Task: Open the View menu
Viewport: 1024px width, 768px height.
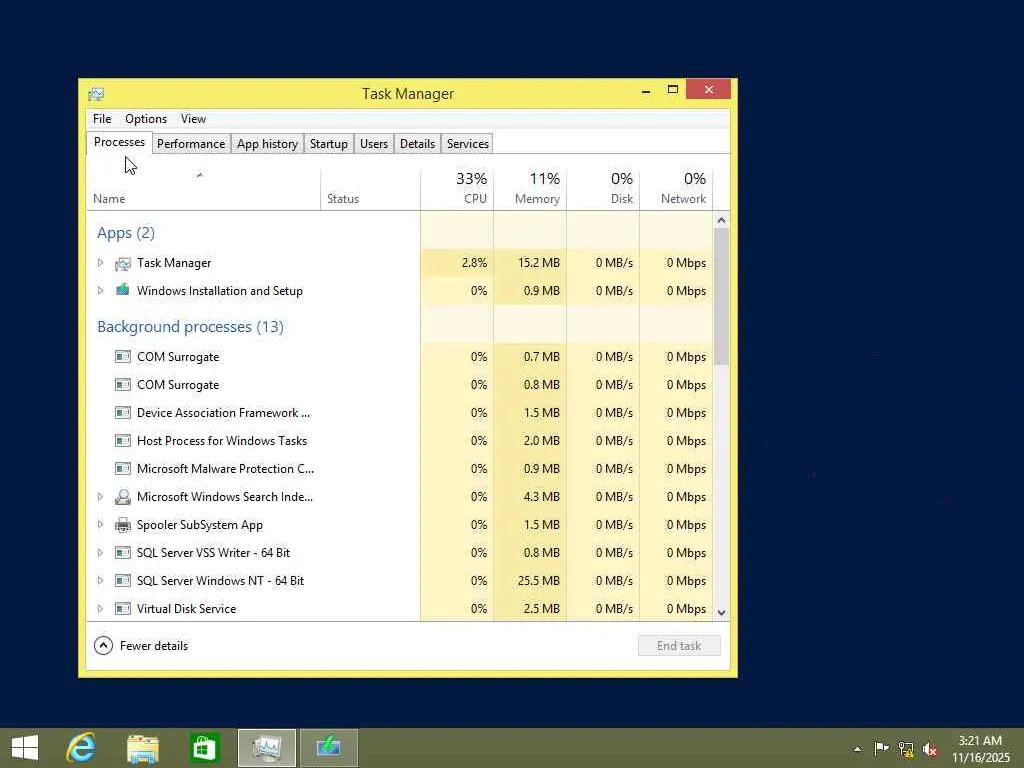Action: pos(193,119)
